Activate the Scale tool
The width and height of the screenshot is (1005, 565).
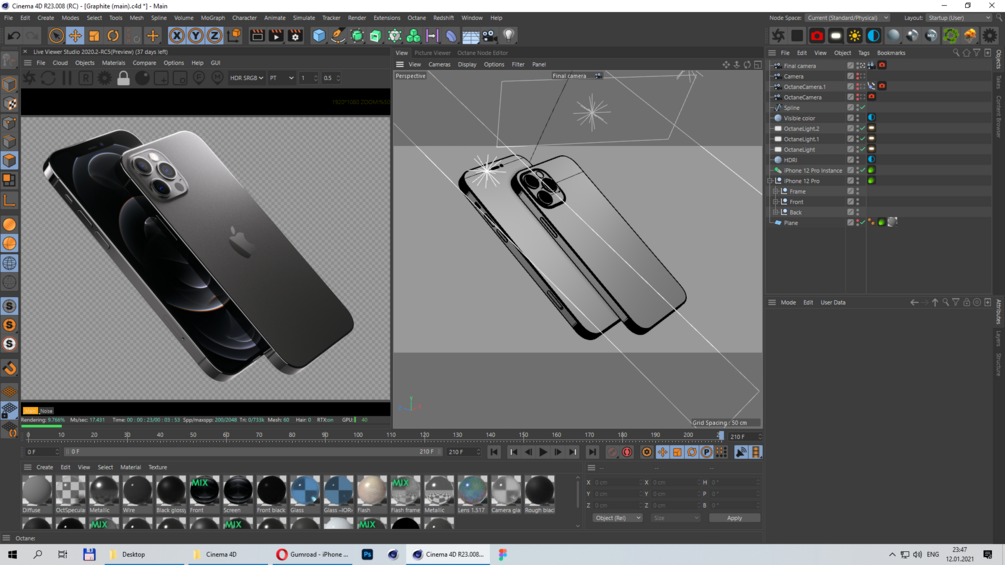(94, 36)
